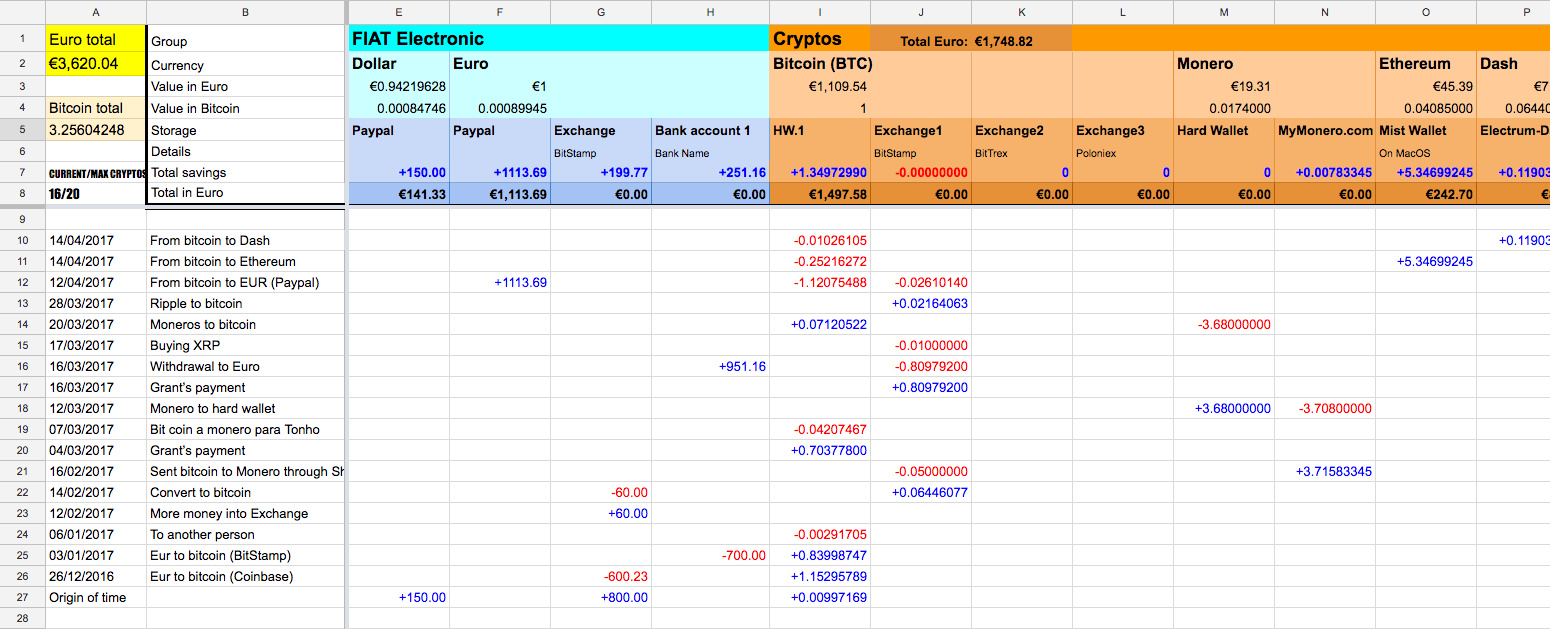The image size is (1550, 629).
Task: Select the row 14 header
Action: (x=22, y=324)
